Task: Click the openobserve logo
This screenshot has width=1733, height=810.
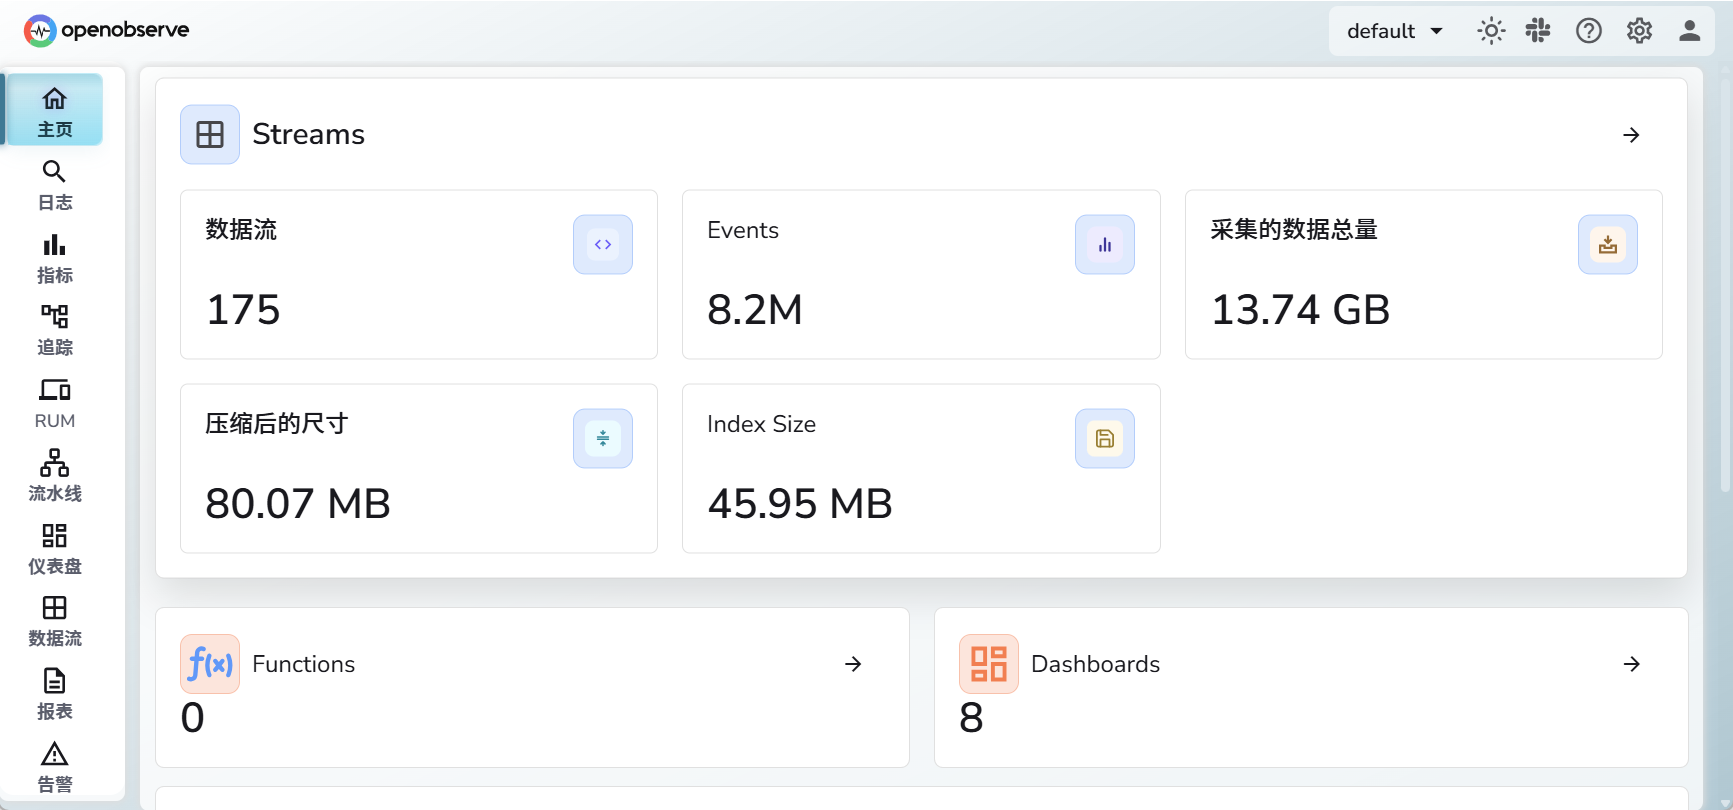Action: 107,31
